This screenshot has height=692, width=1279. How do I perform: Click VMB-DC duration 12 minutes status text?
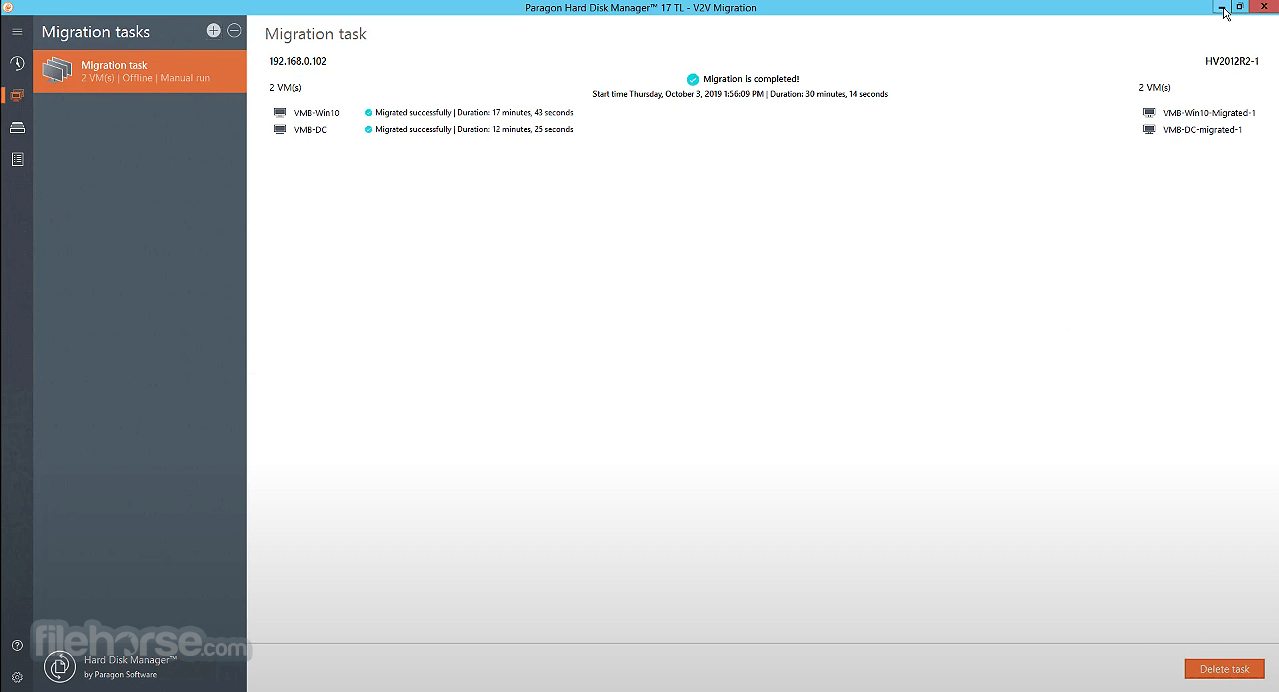coord(474,129)
